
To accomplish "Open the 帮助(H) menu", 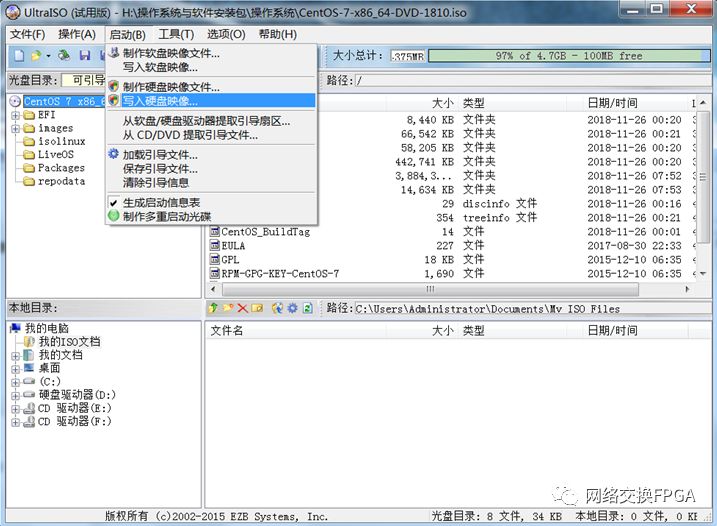I will 278,34.
